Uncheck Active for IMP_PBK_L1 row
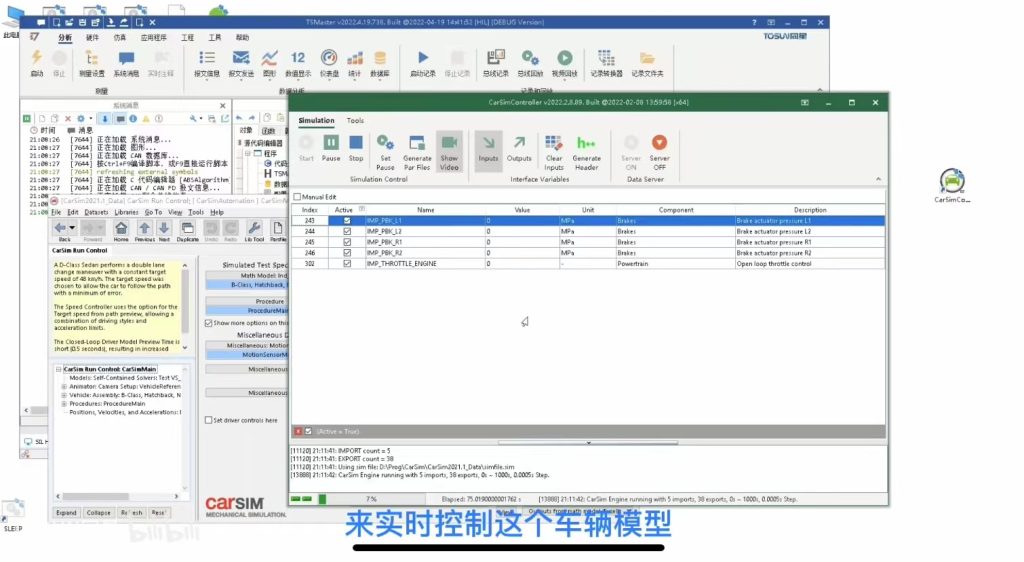 (347, 221)
